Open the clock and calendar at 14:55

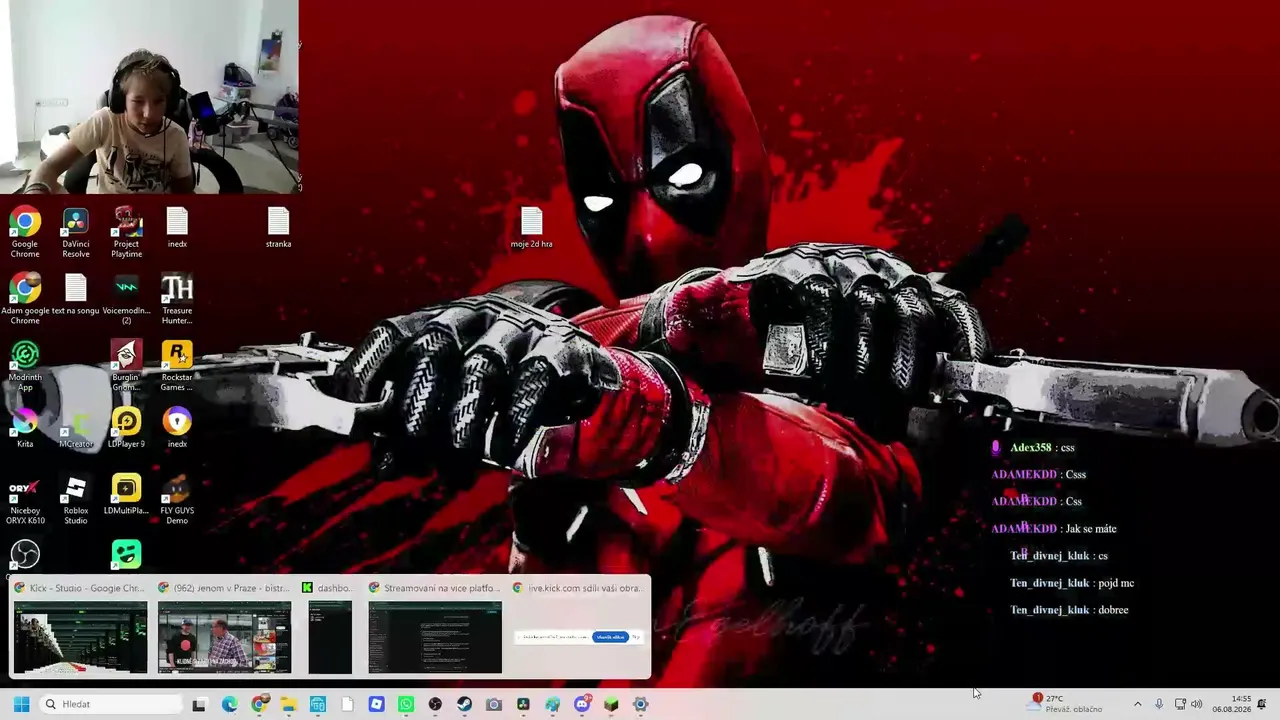[x=1232, y=704]
